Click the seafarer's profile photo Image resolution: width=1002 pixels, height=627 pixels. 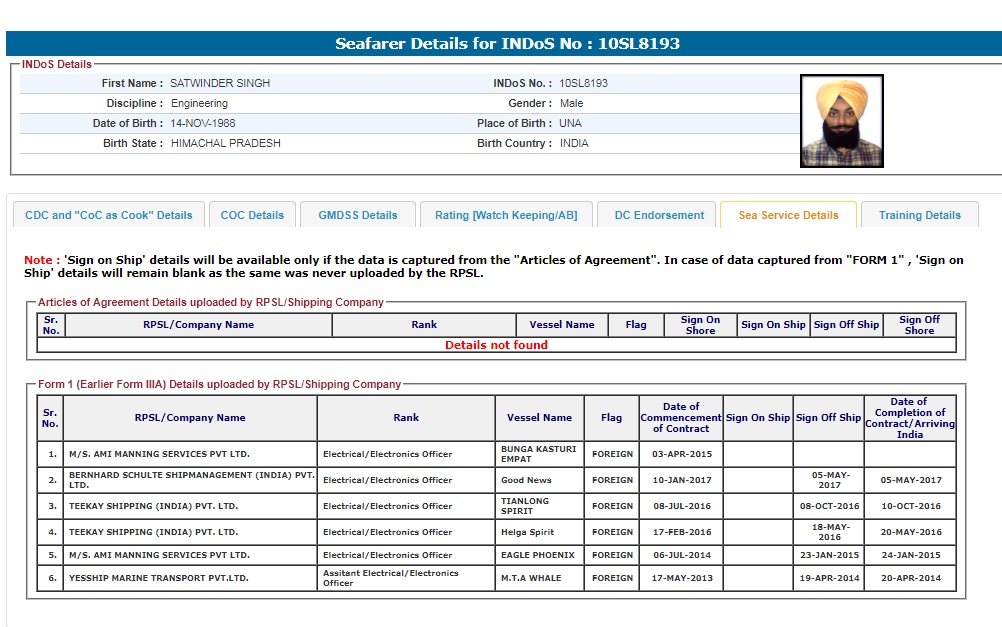[841, 121]
